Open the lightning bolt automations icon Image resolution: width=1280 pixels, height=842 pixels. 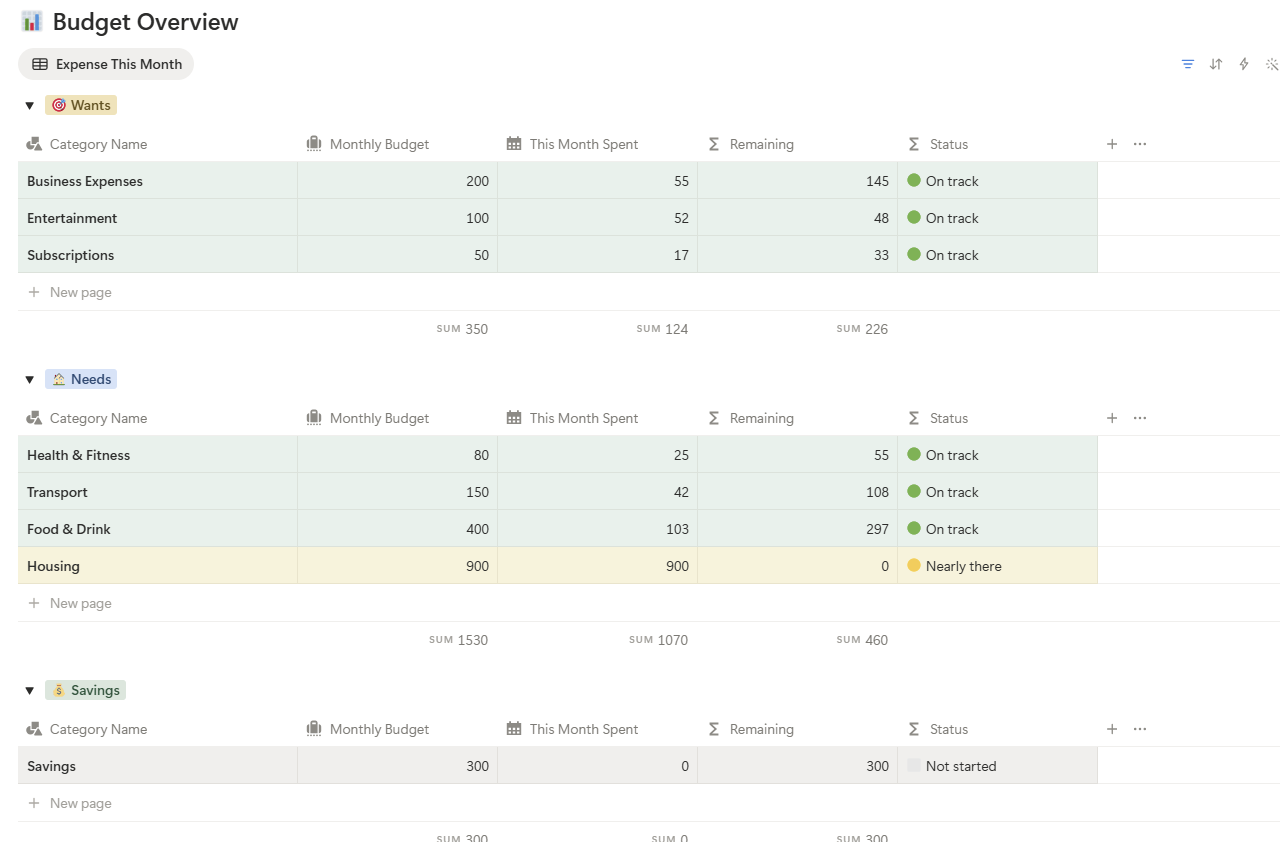point(1244,64)
